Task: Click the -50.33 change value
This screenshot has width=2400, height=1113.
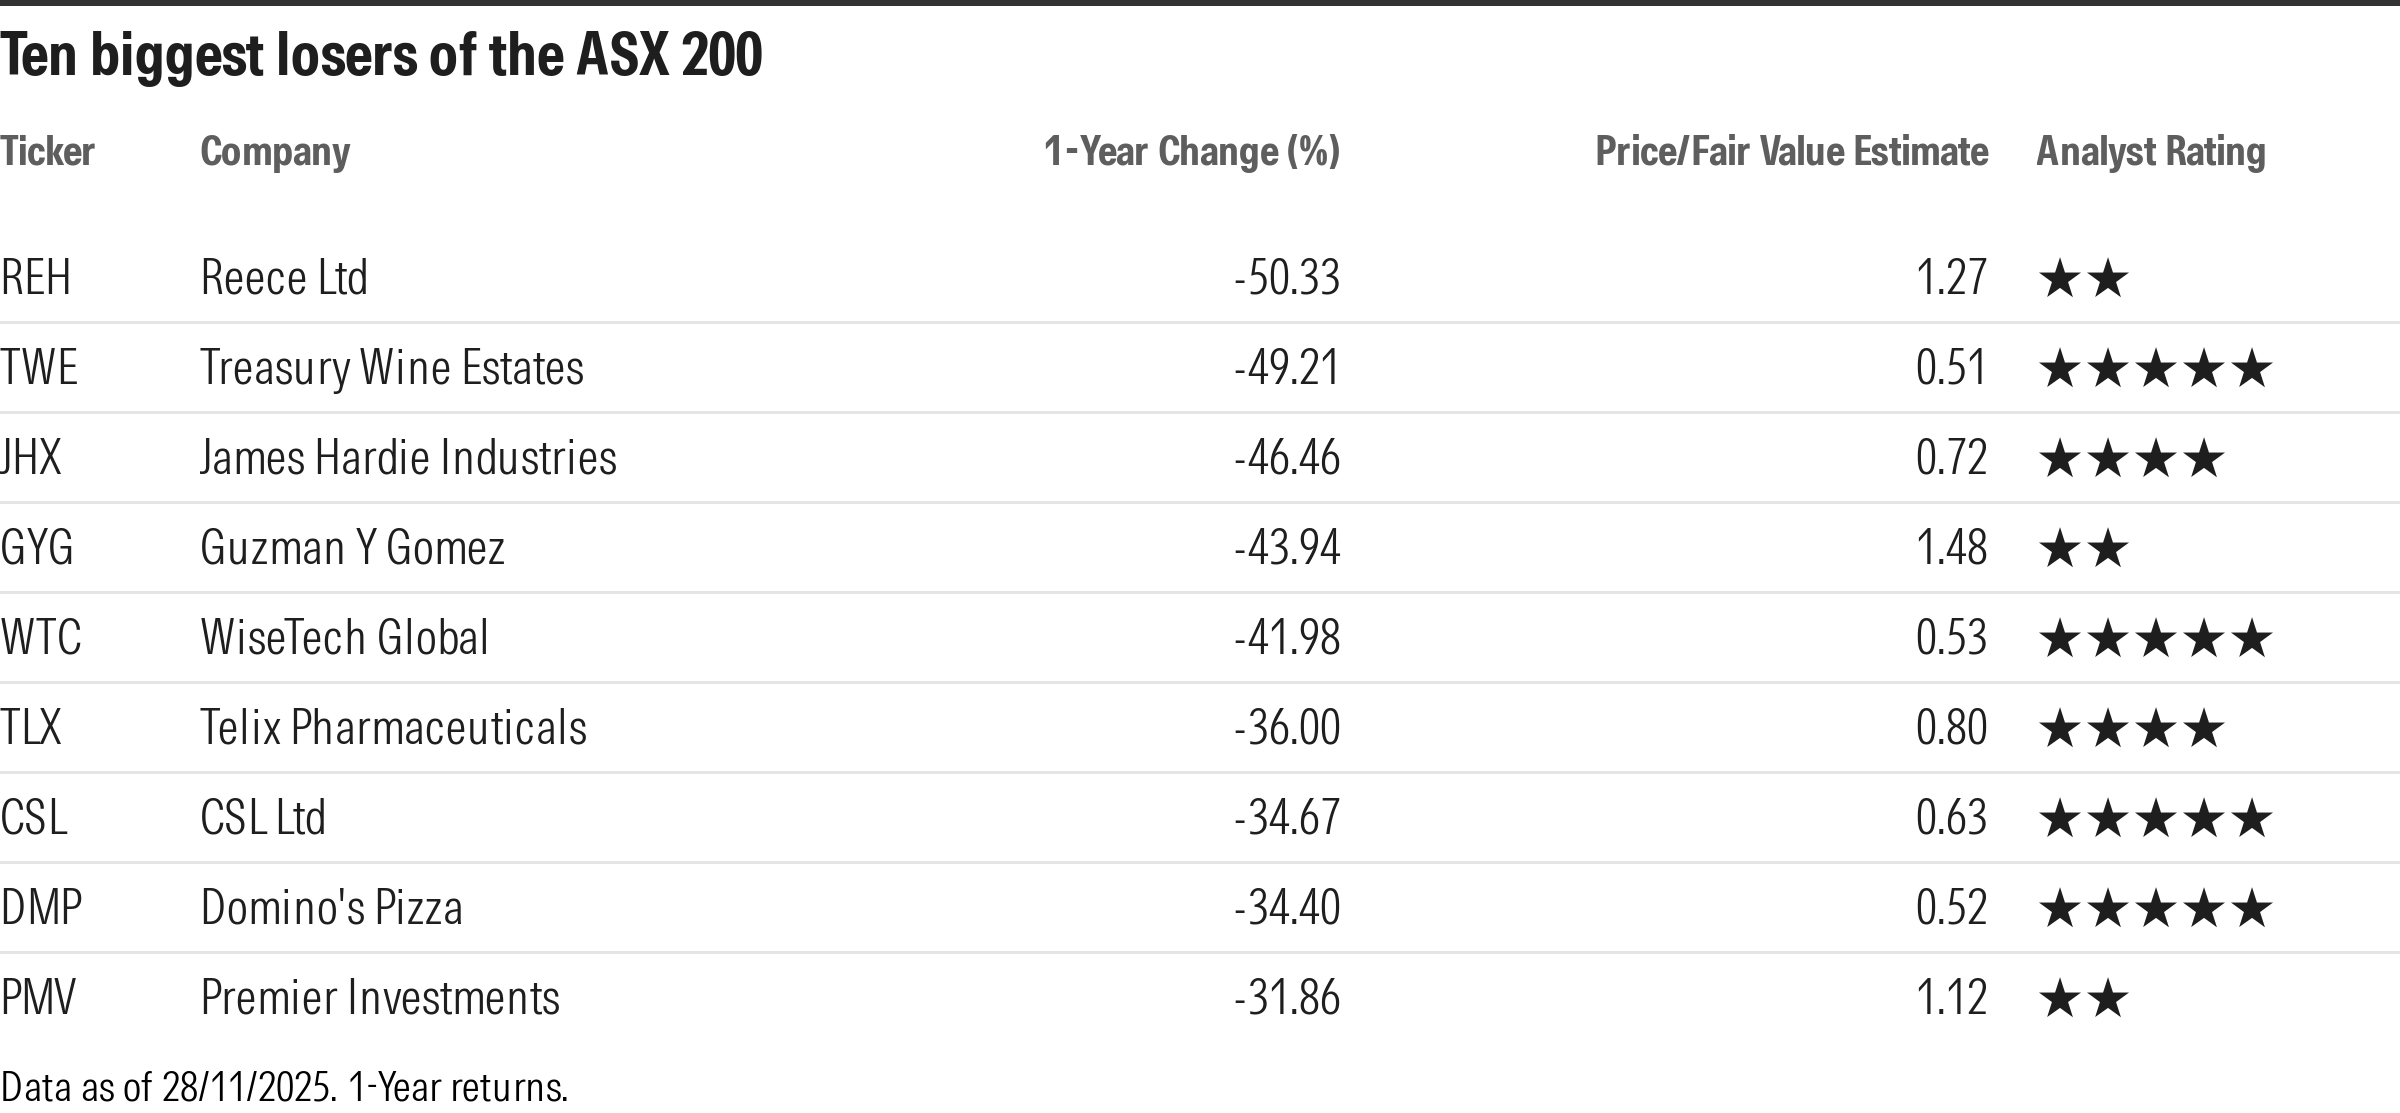Action: click(1286, 278)
